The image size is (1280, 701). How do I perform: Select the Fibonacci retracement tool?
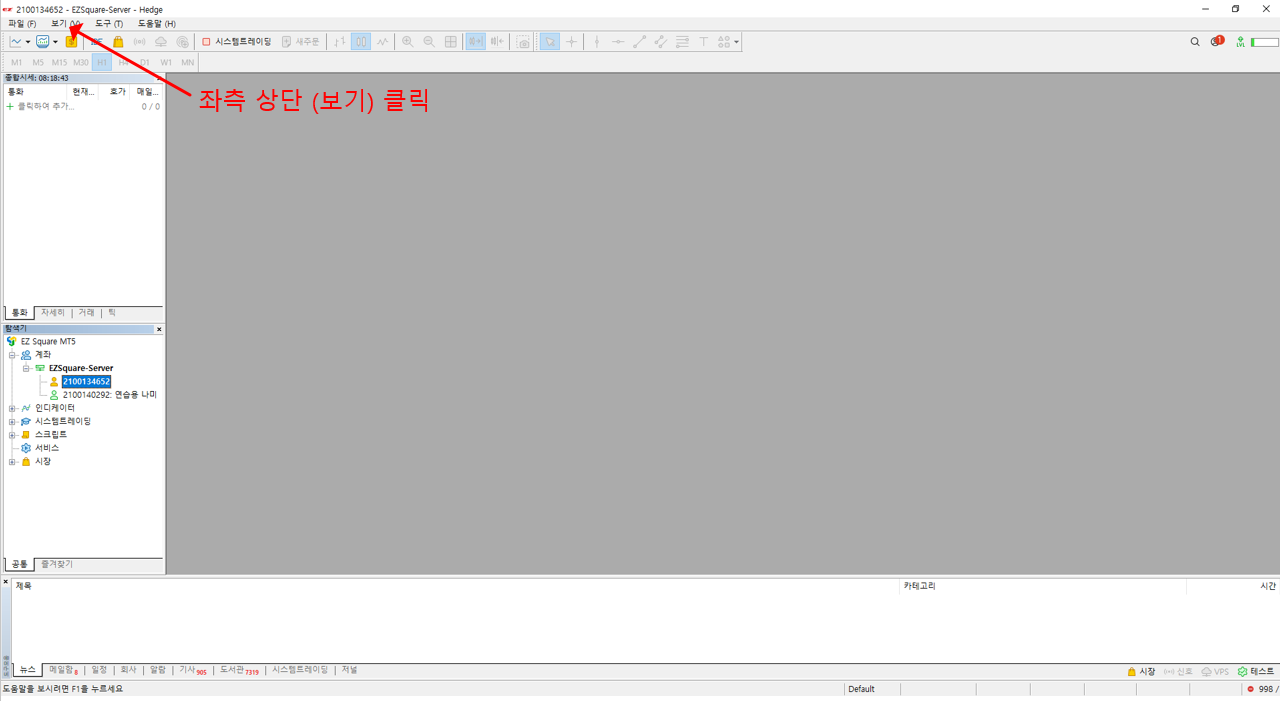pos(682,42)
